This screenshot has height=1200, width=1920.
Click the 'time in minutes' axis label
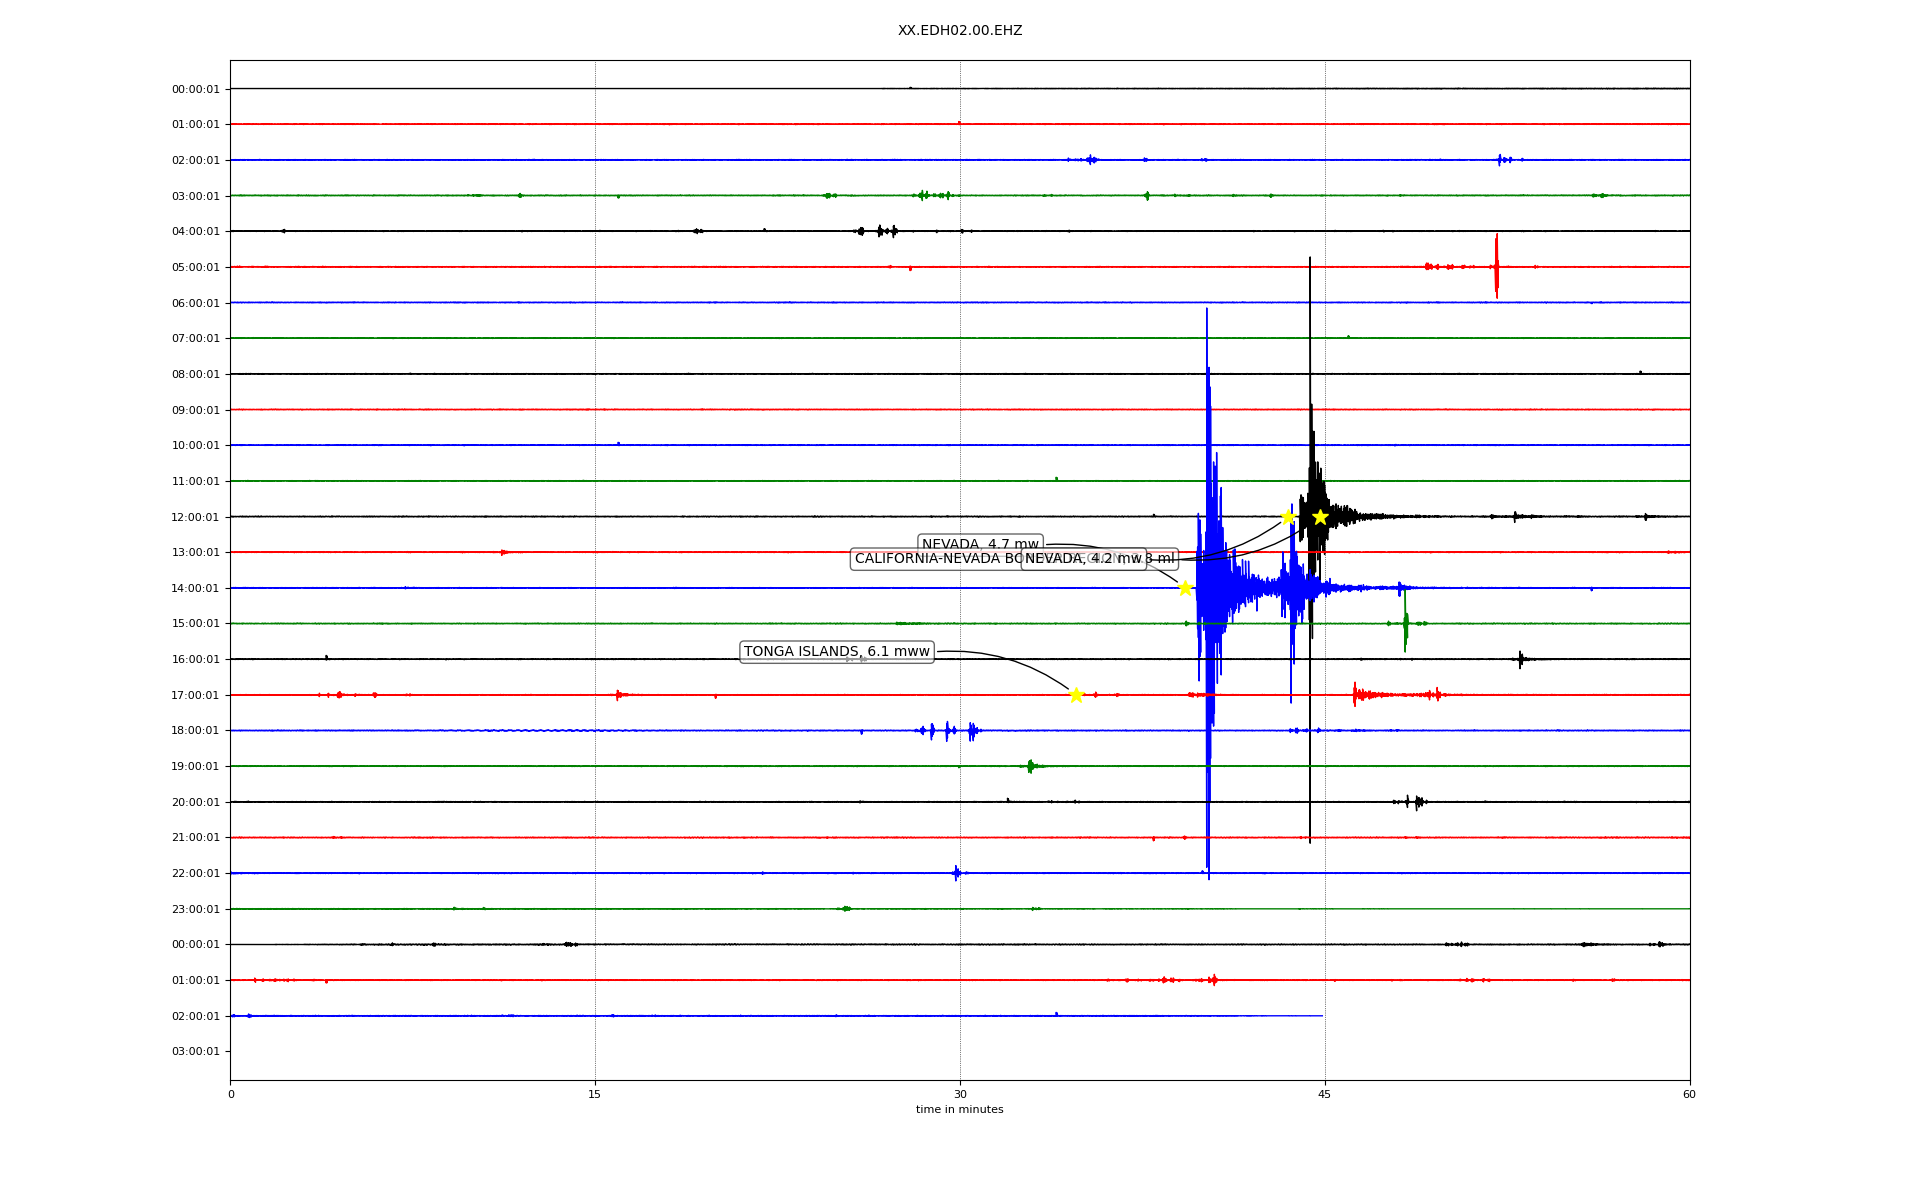click(x=959, y=1109)
